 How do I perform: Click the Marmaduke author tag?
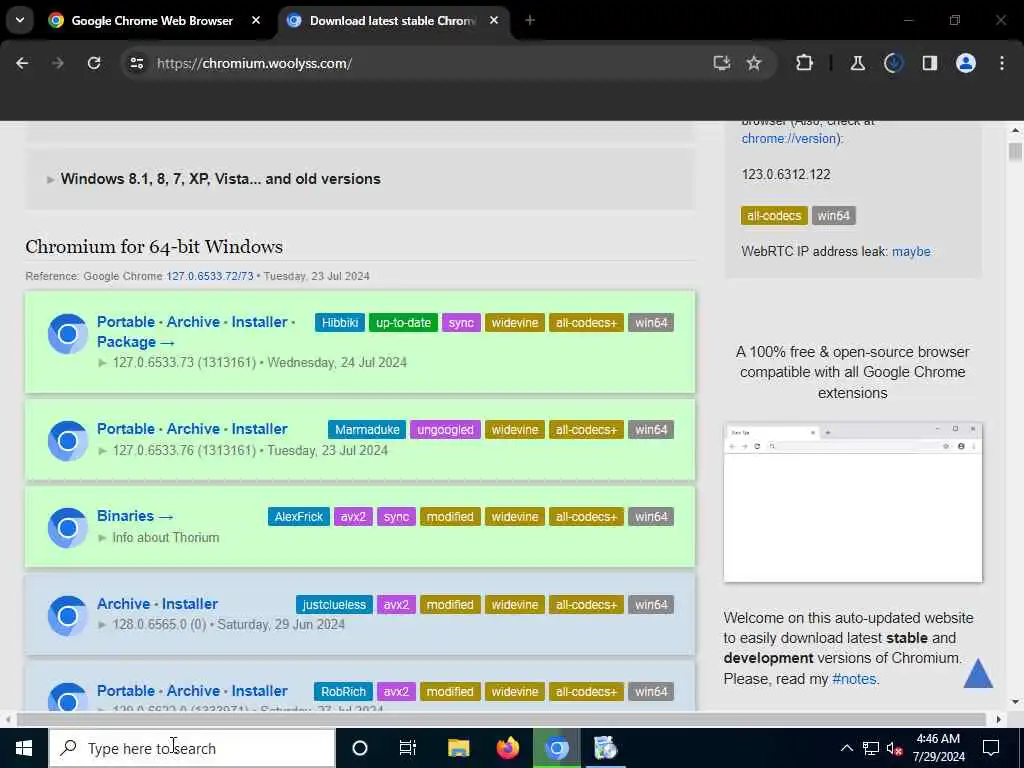pyautogui.click(x=367, y=430)
